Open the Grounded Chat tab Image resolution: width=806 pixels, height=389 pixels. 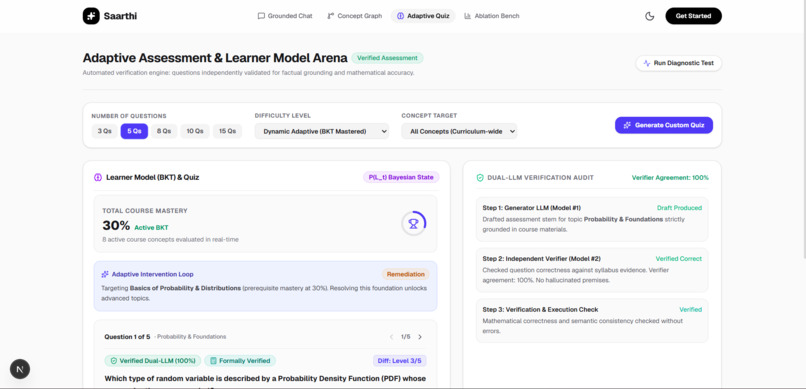[285, 16]
